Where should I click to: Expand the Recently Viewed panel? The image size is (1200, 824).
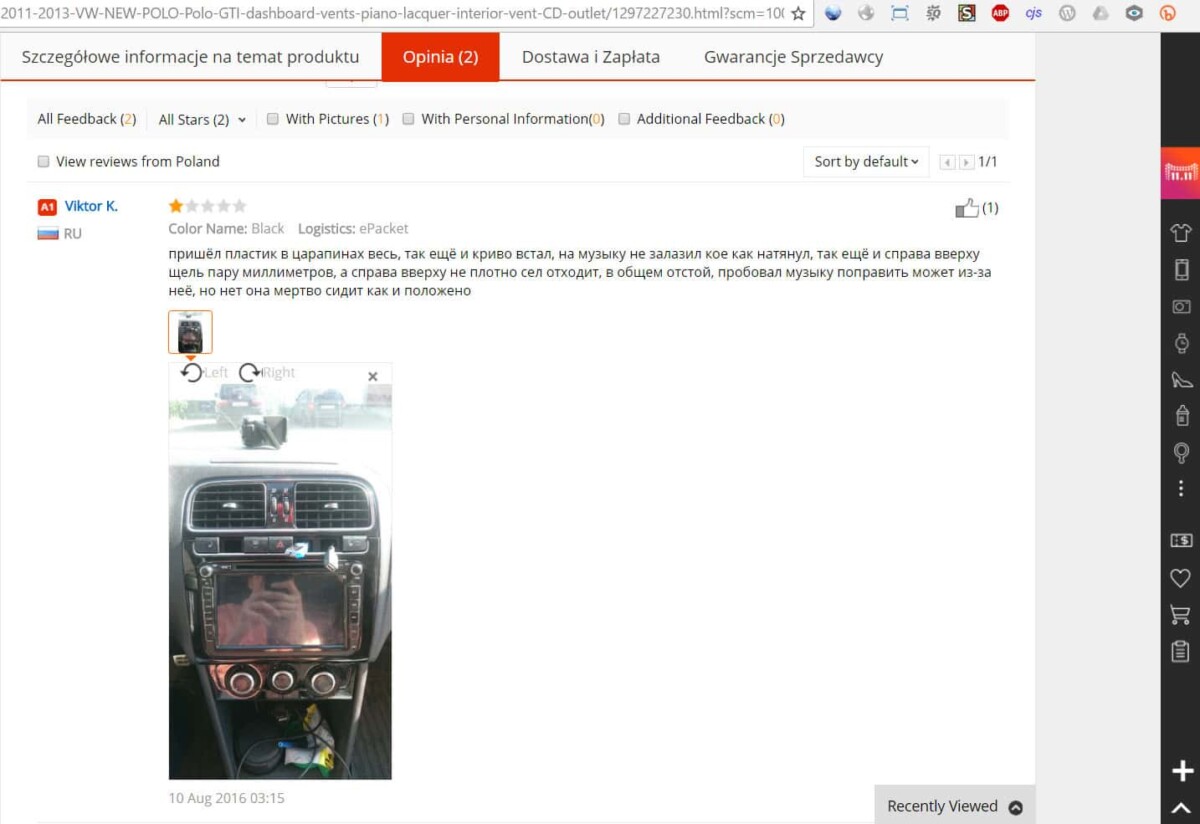955,806
